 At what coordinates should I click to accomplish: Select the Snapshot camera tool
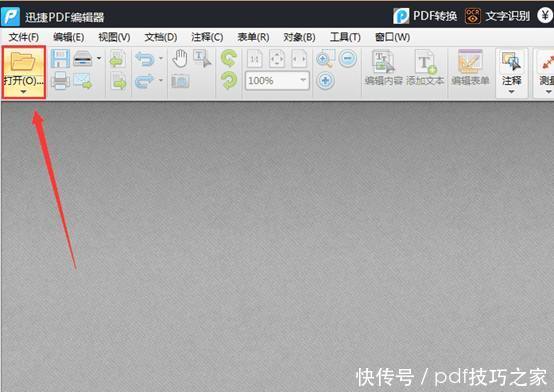181,82
